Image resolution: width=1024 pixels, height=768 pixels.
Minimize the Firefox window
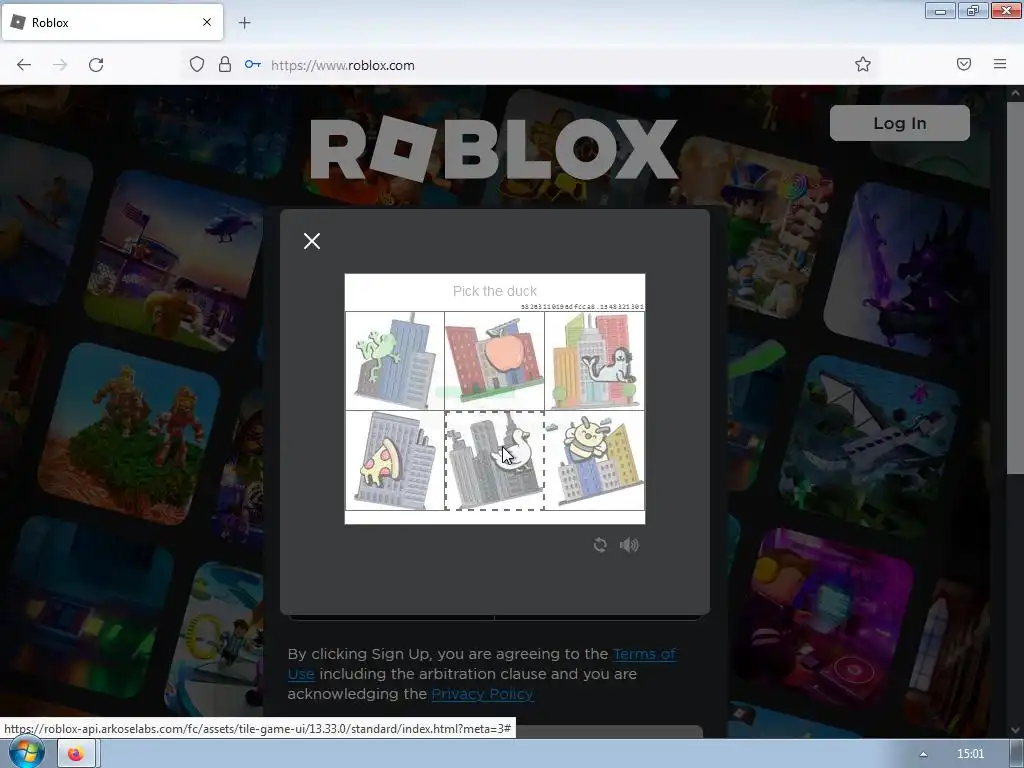[x=940, y=11]
